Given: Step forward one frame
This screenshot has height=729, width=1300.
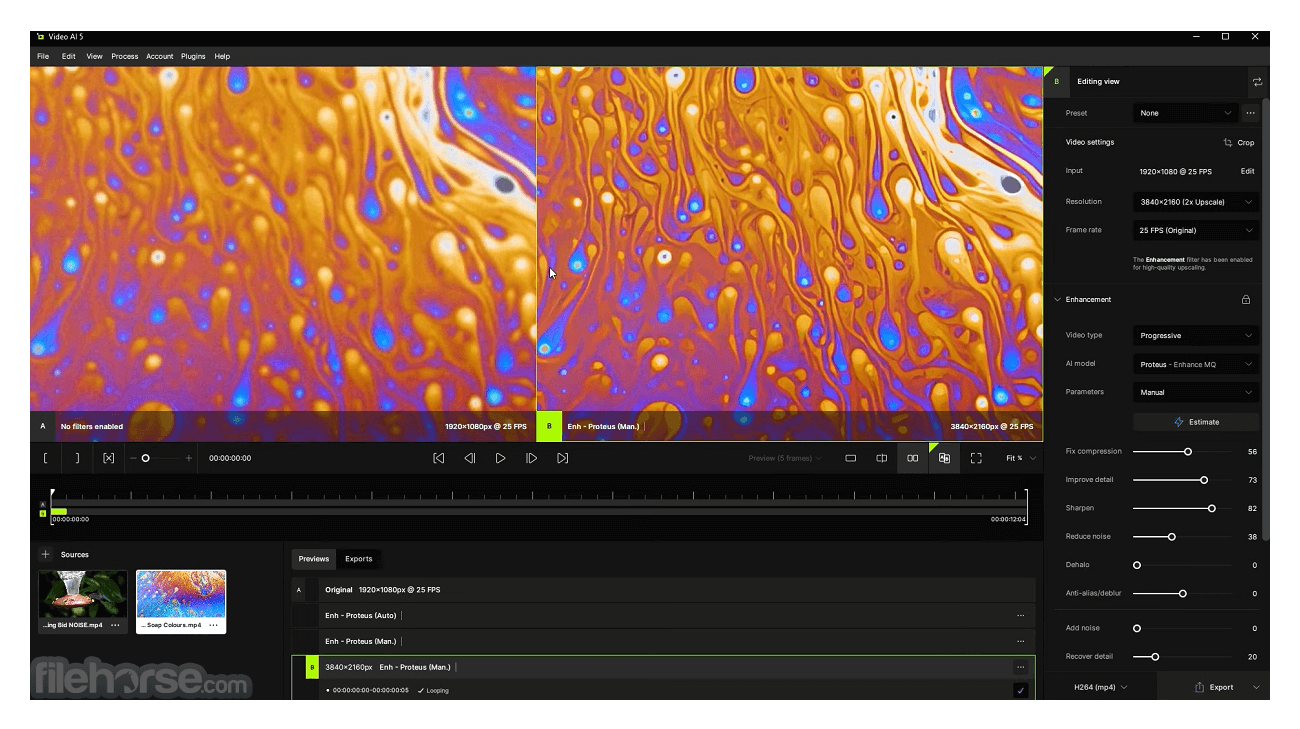Looking at the screenshot, I should click(x=531, y=458).
